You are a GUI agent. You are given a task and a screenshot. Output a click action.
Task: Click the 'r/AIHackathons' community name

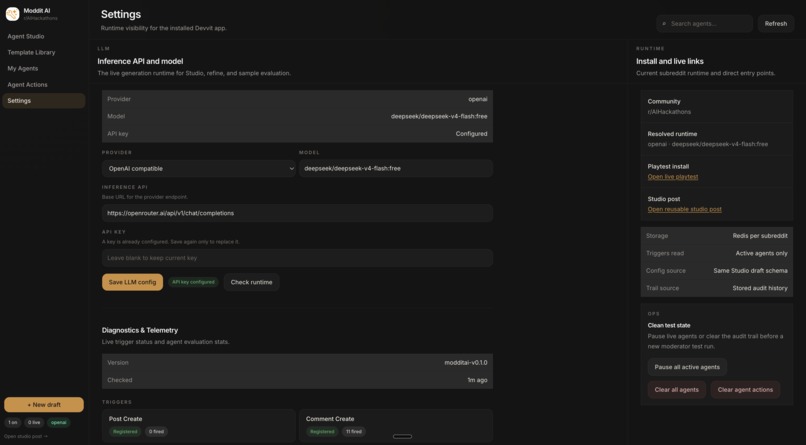pyautogui.click(x=669, y=112)
